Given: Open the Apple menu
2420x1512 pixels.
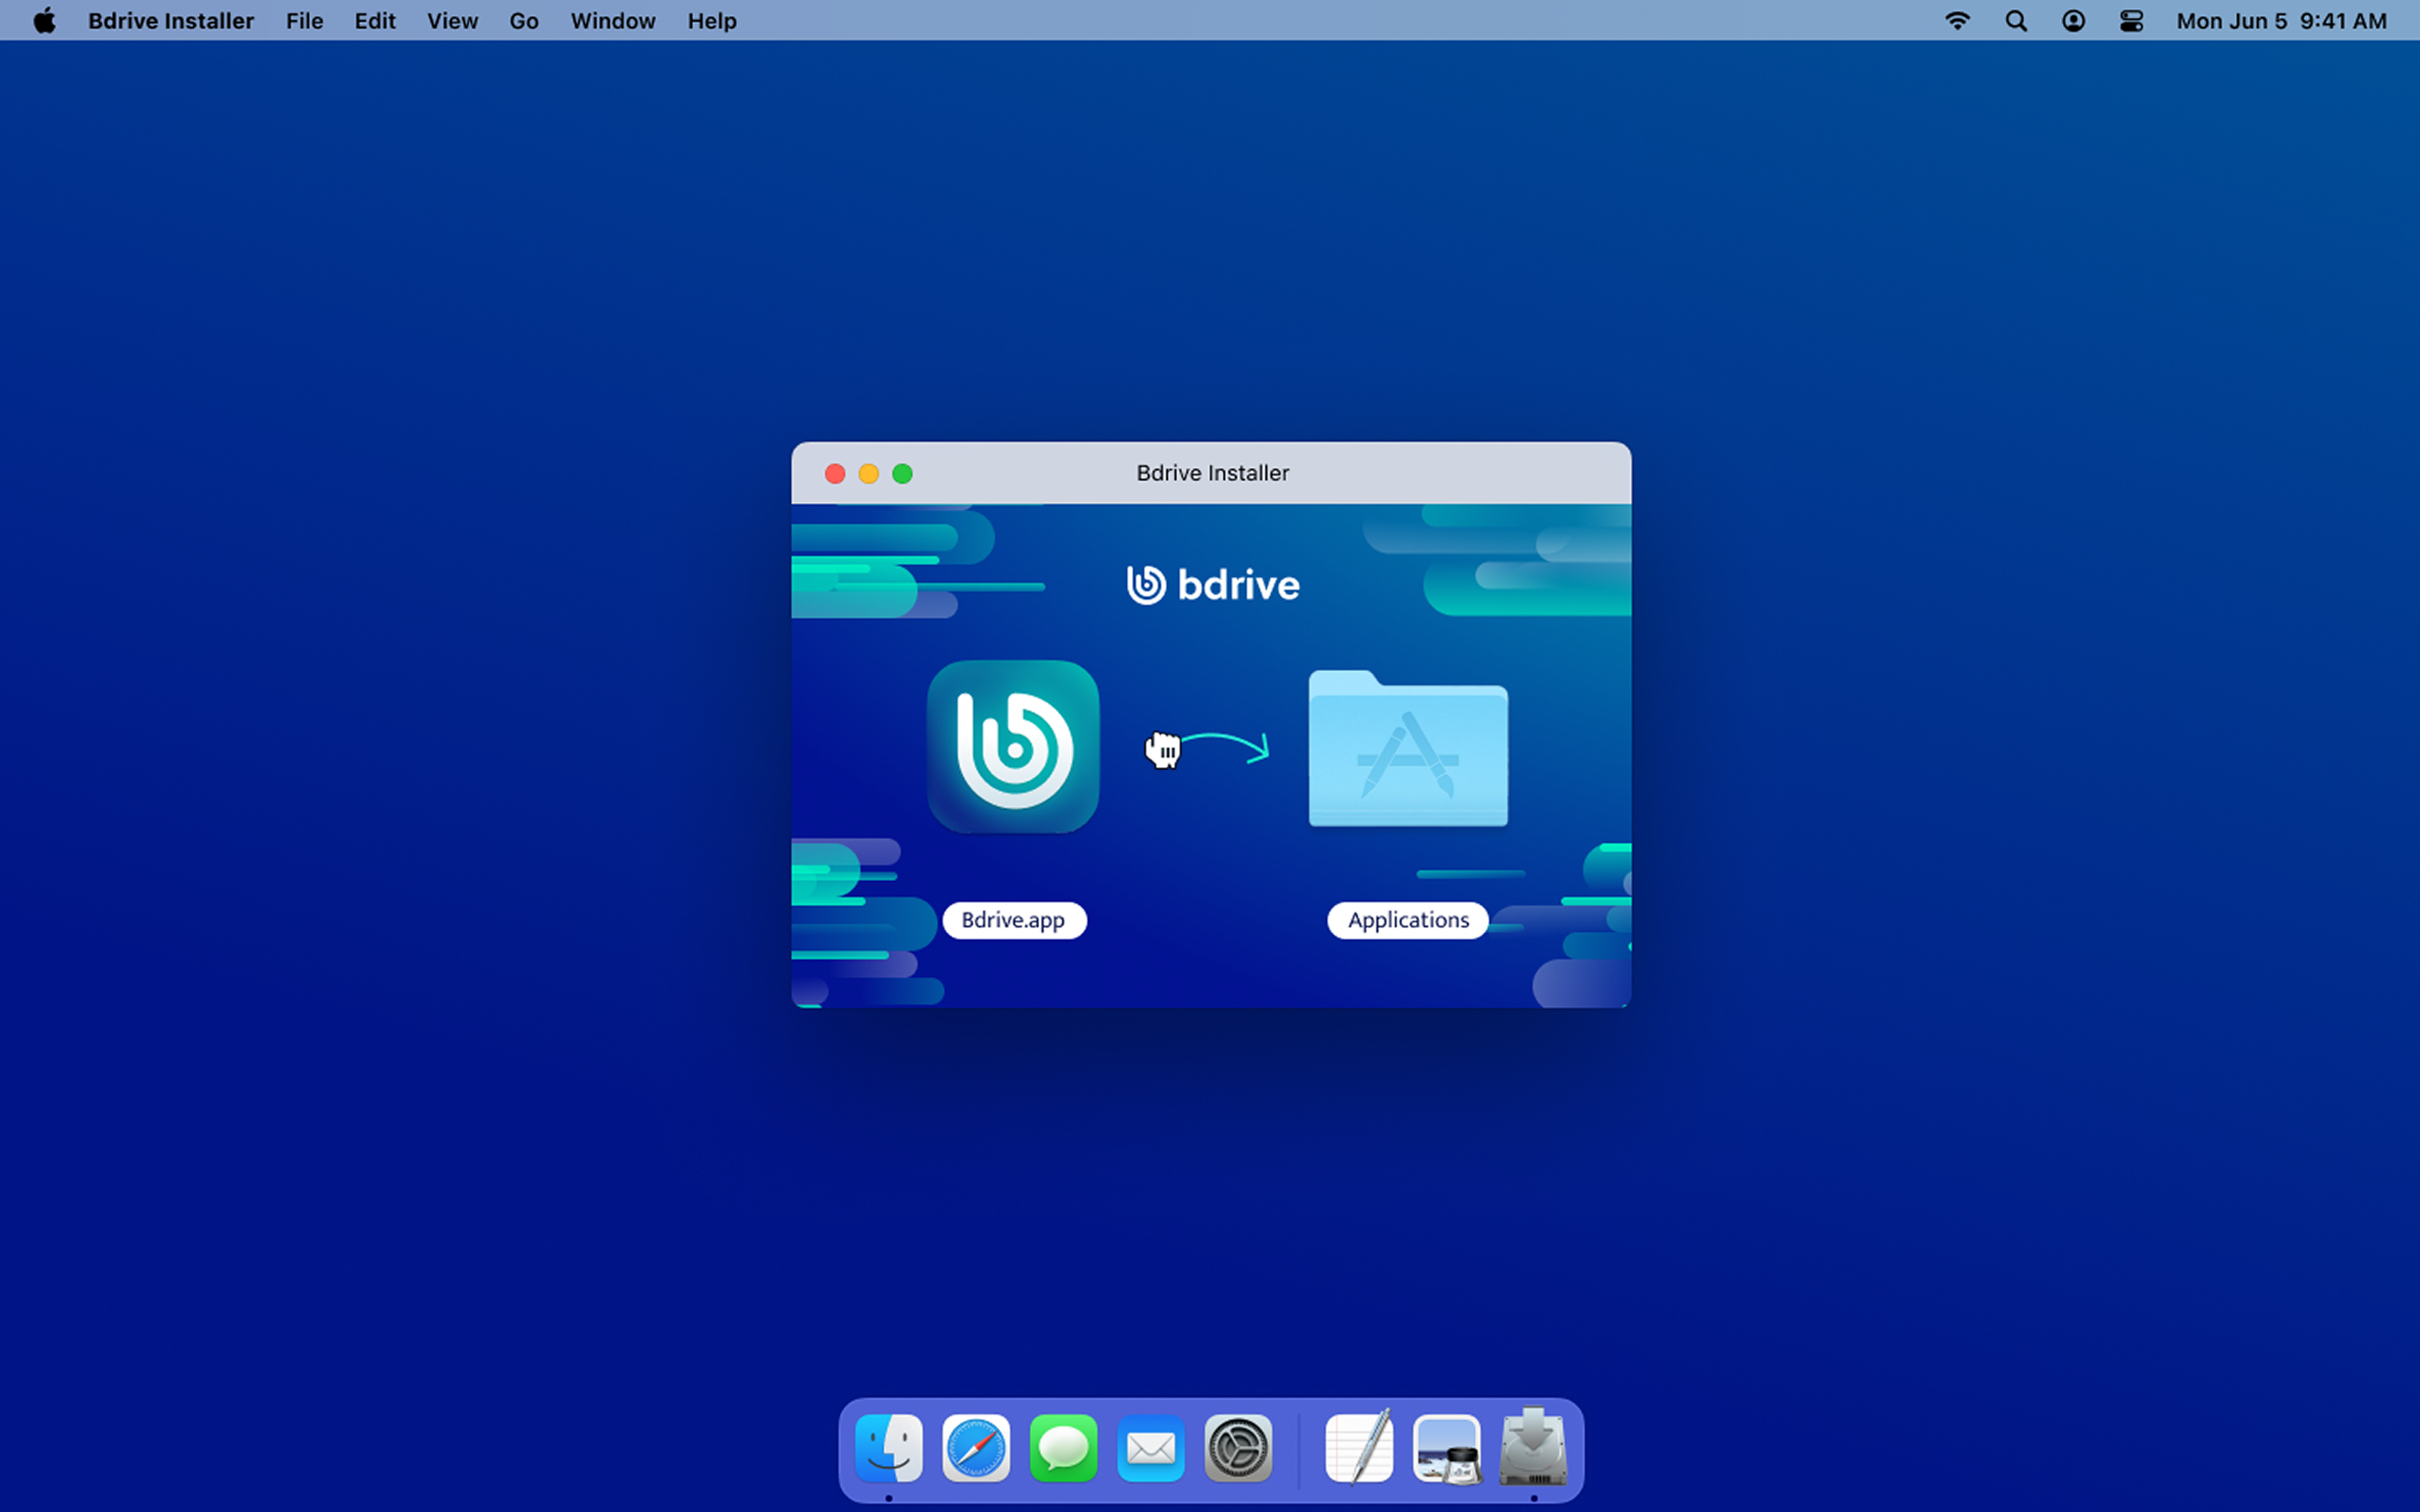Looking at the screenshot, I should [x=44, y=21].
